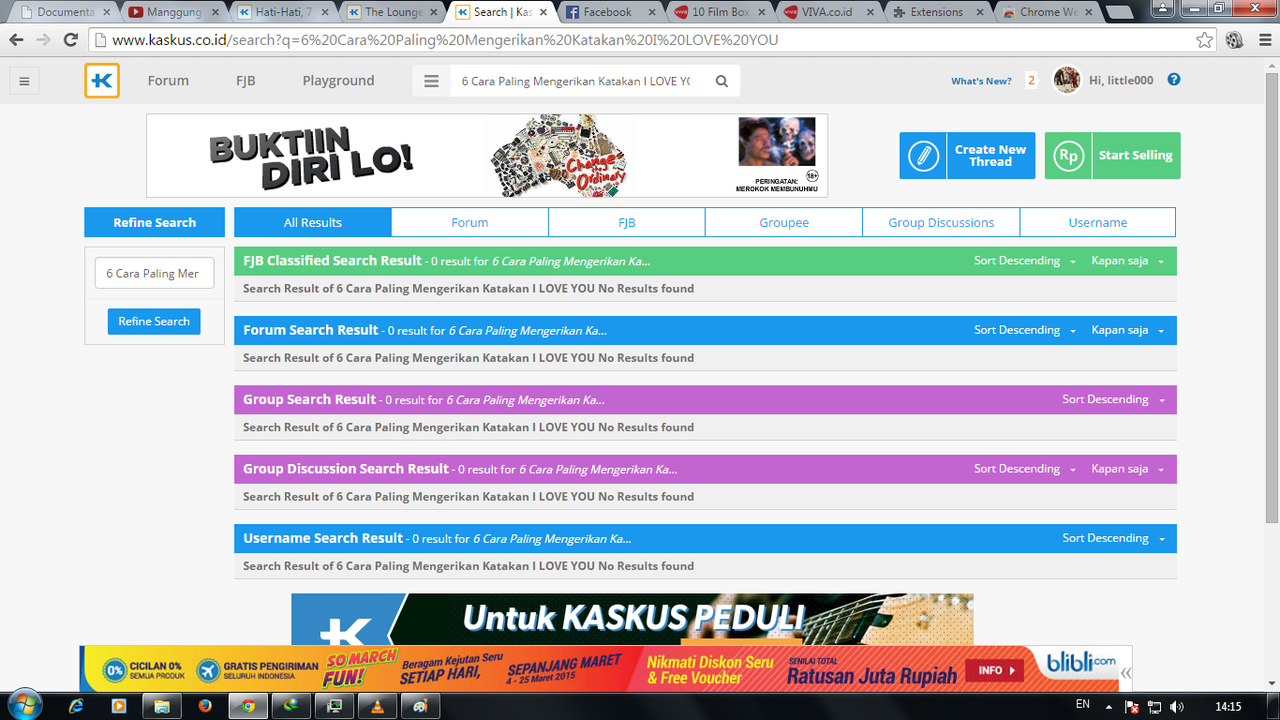Launch Internet Explorer from the taskbar
Viewport: 1280px width, 720px height.
[x=75, y=706]
